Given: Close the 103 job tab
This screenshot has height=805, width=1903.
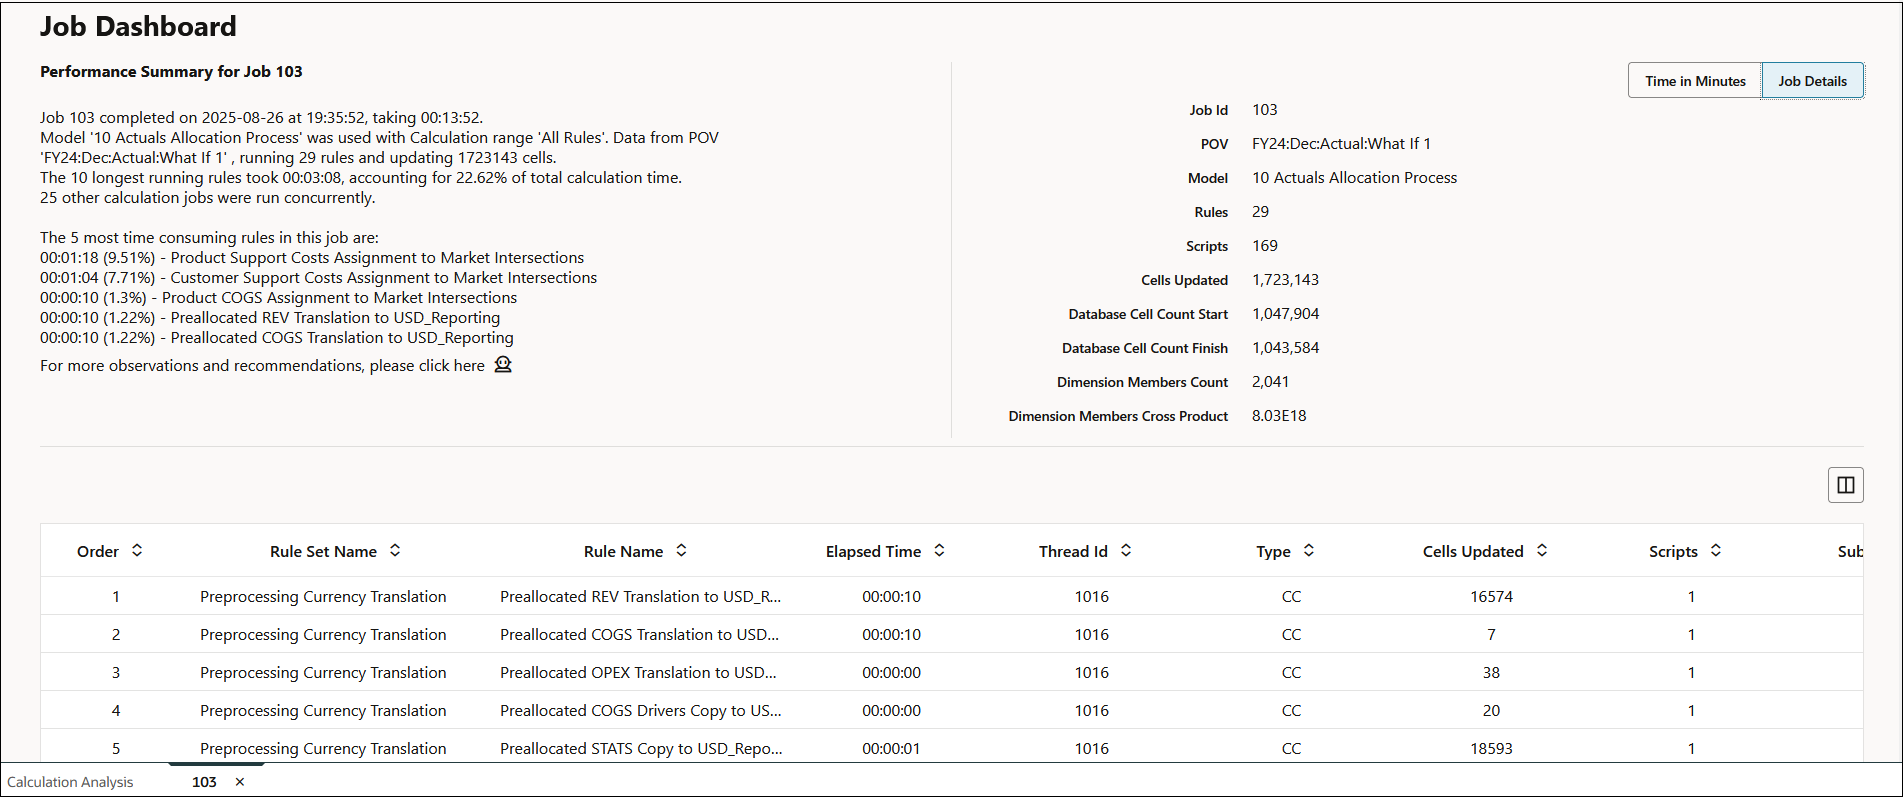Looking at the screenshot, I should coord(240,782).
